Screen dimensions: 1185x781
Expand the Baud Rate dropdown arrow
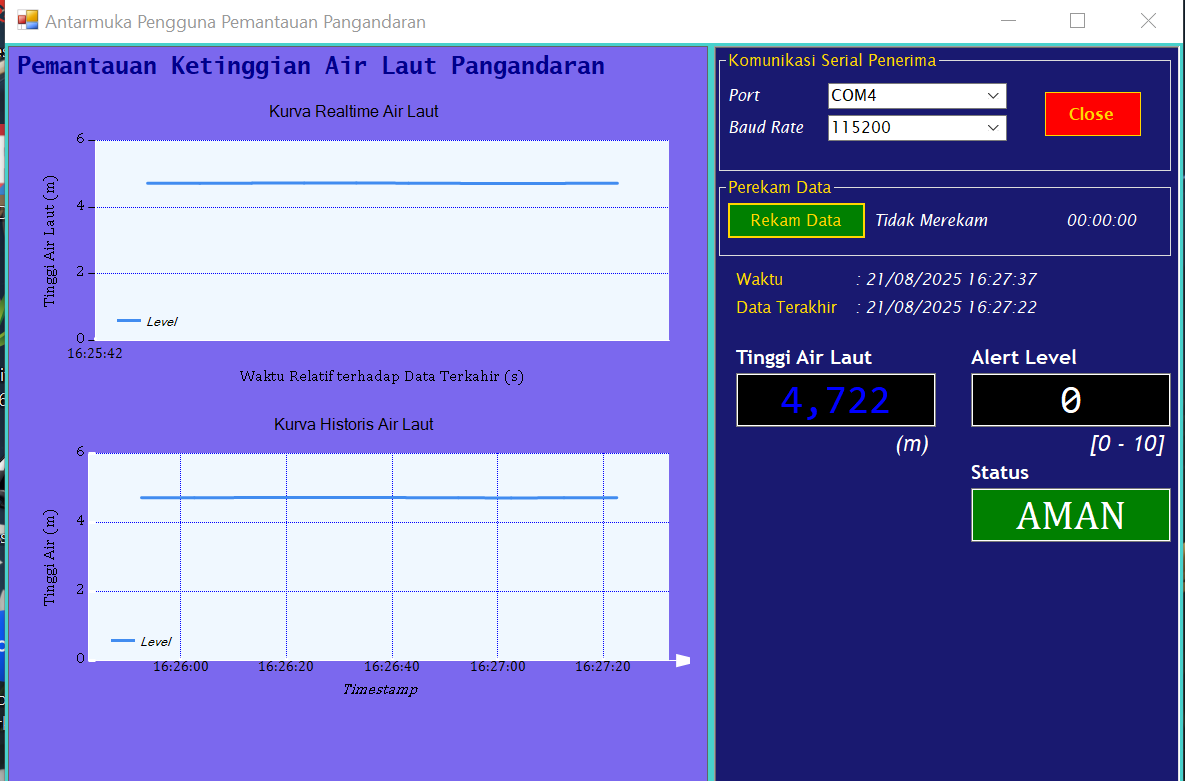[993, 128]
